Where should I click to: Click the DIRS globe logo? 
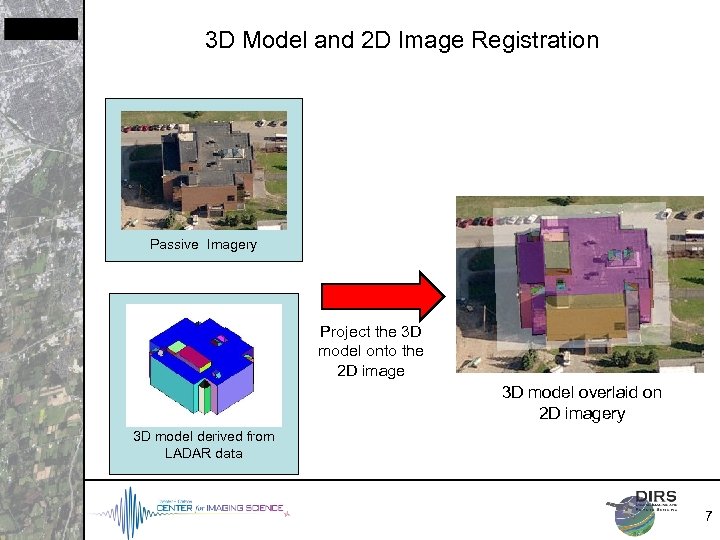[x=641, y=512]
